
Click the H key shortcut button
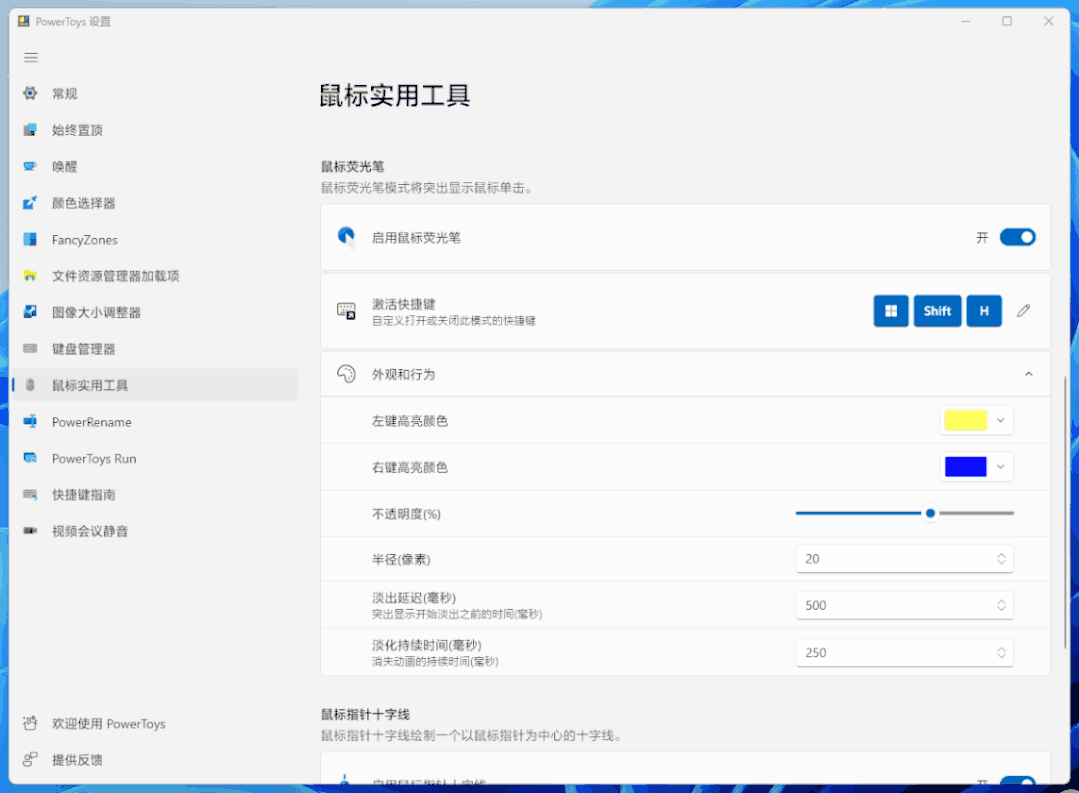[x=984, y=310]
